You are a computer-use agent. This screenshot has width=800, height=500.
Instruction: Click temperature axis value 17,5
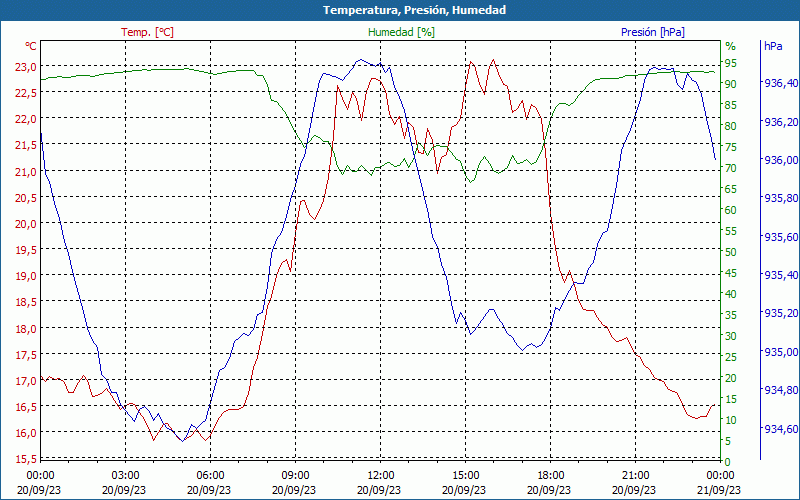(x=24, y=355)
